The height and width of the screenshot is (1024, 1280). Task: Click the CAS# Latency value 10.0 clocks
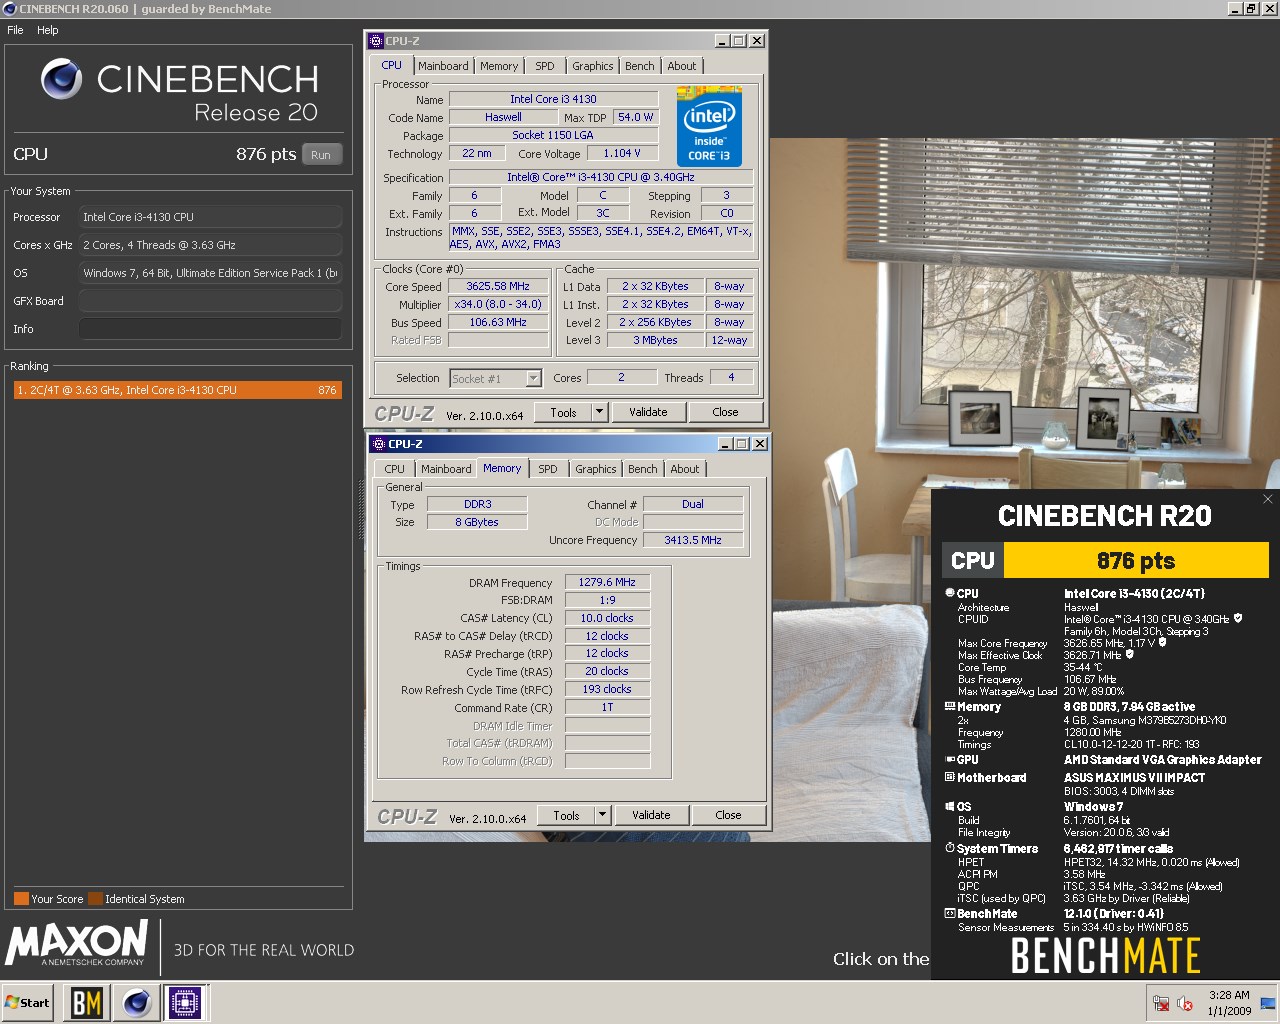point(607,618)
